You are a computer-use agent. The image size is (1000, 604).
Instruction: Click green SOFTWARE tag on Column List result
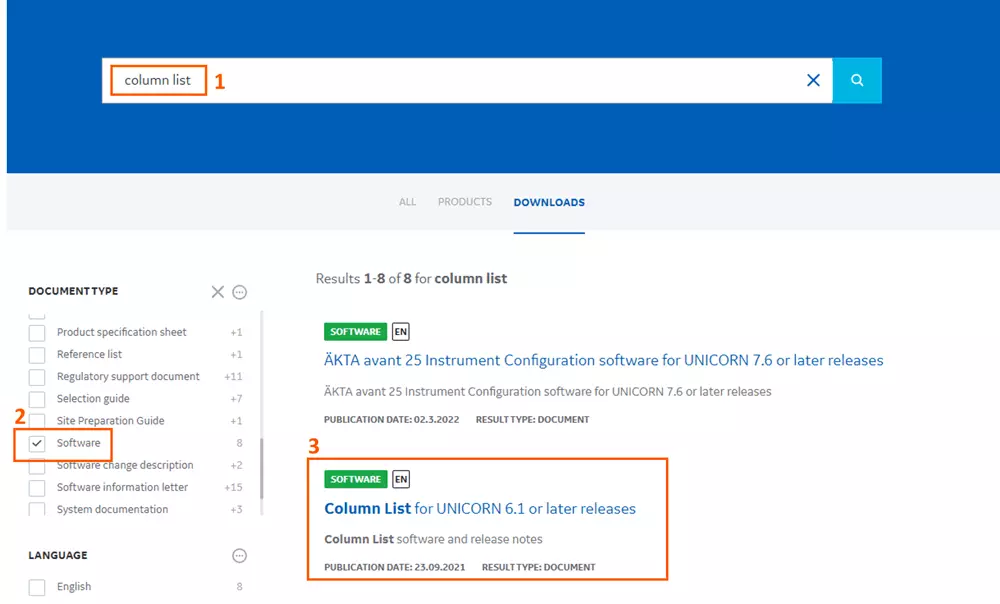[355, 479]
